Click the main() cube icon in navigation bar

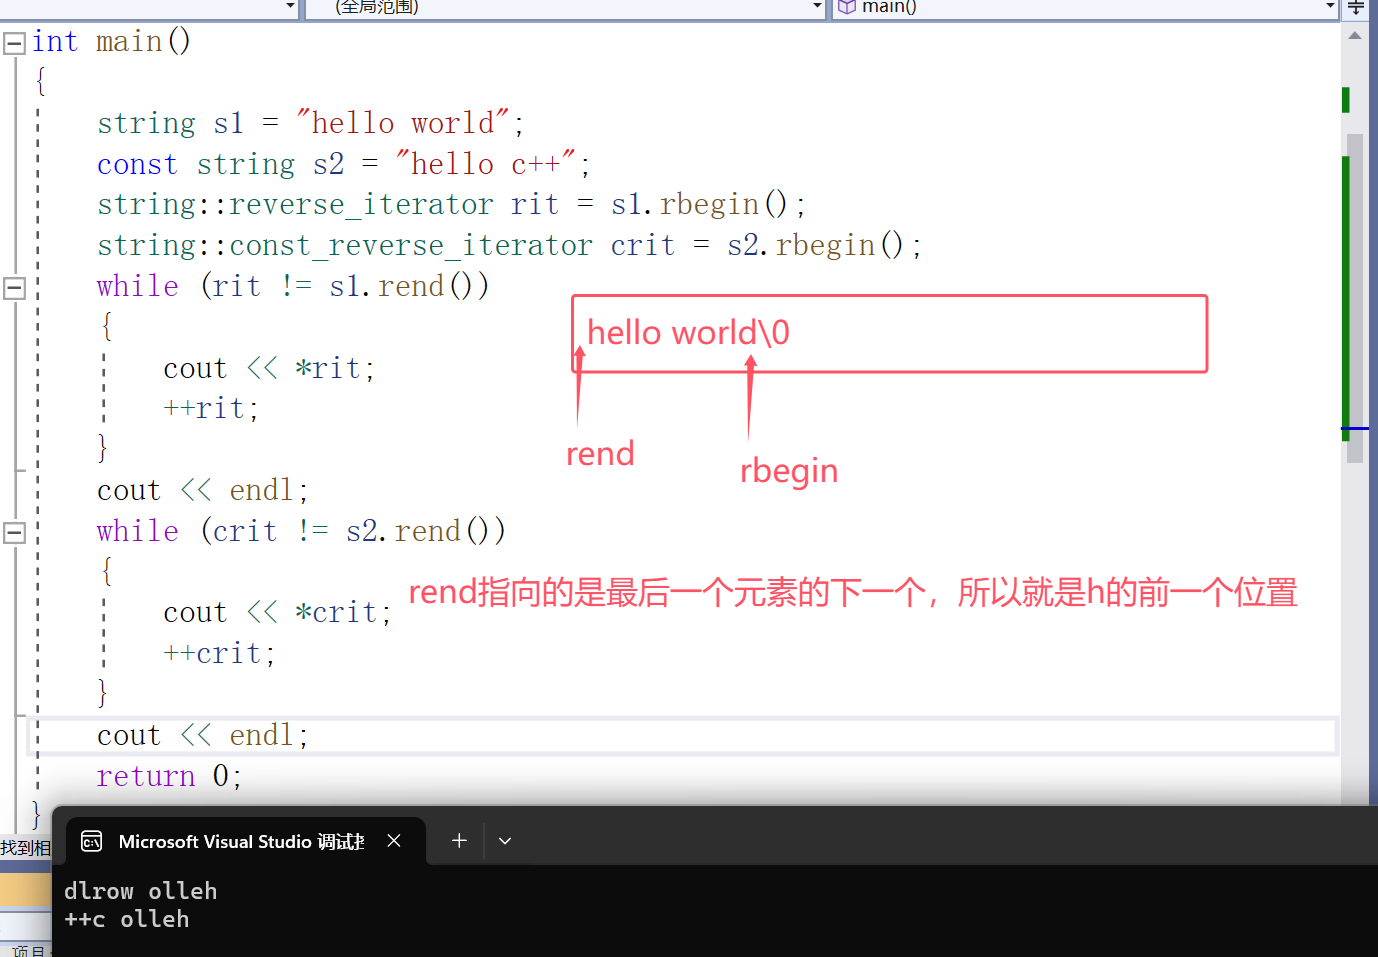(847, 7)
